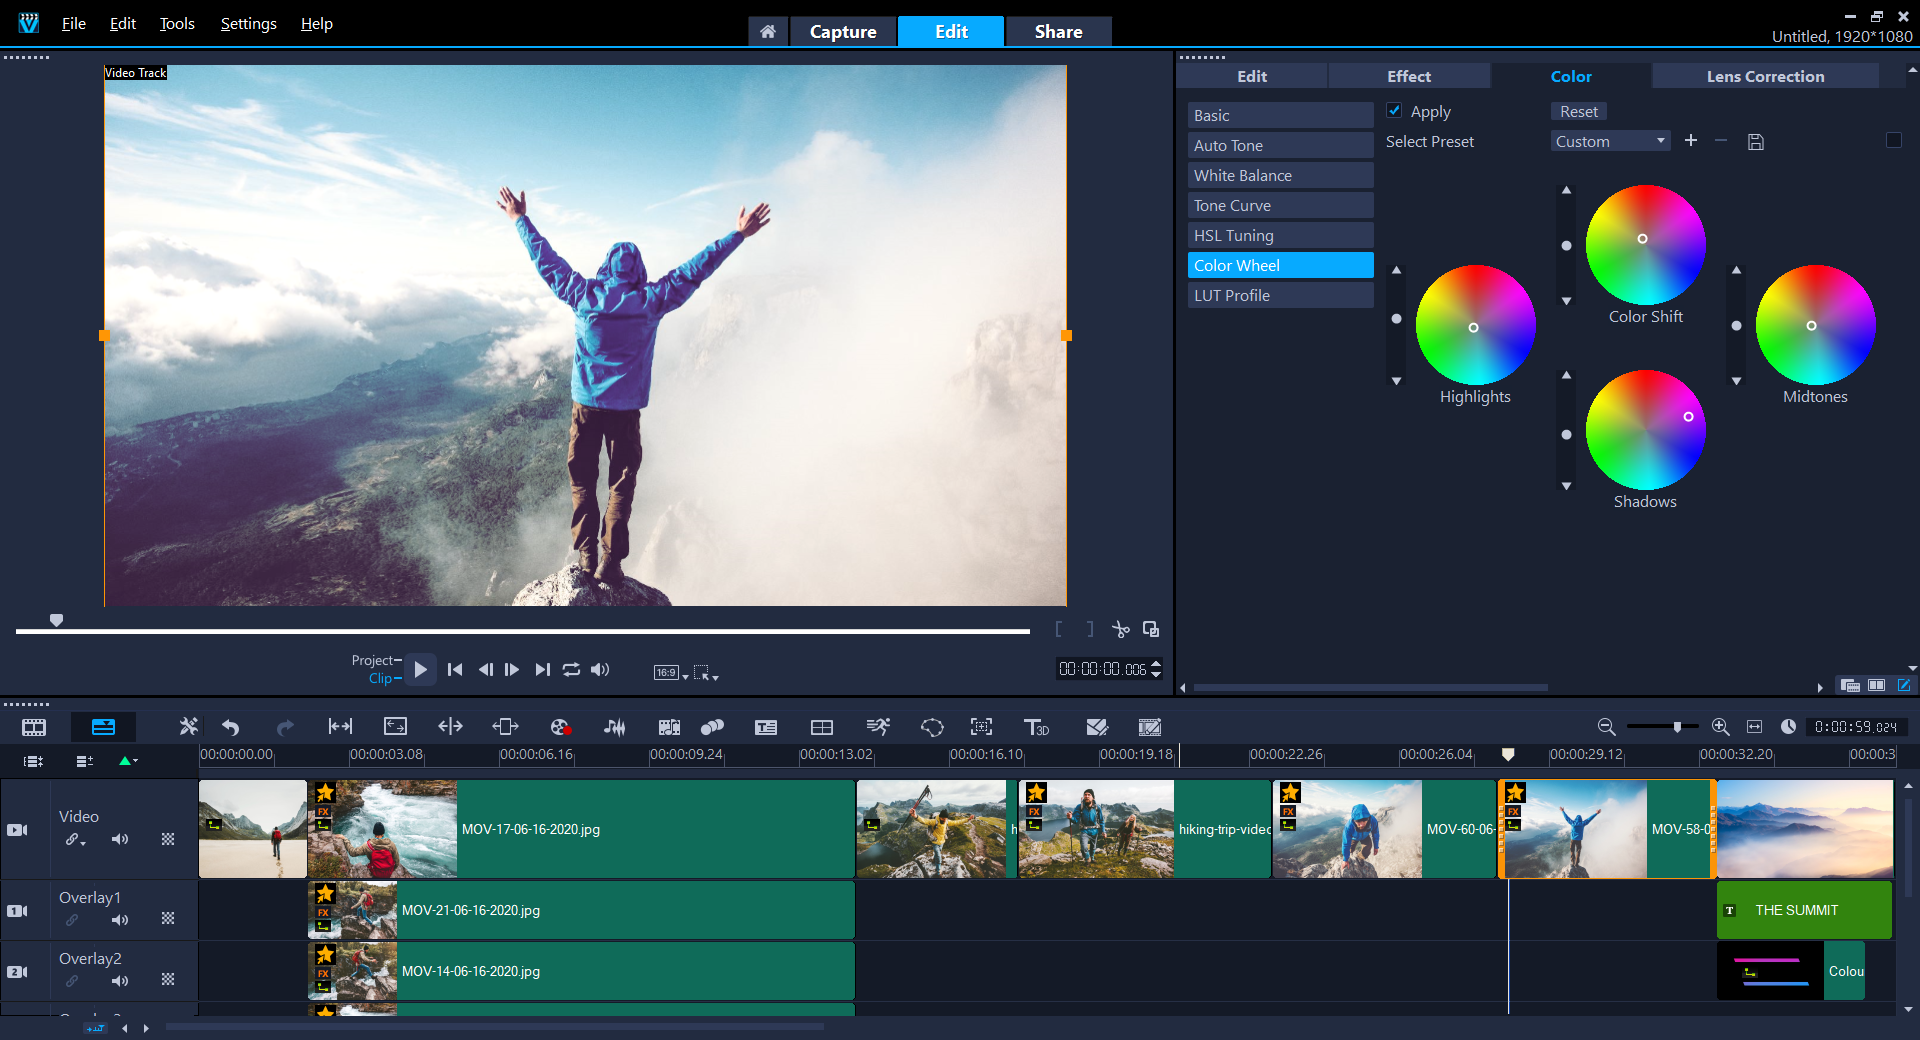Mute audio on the Overlay1 track
Screen dimensions: 1920x1040
tap(120, 921)
